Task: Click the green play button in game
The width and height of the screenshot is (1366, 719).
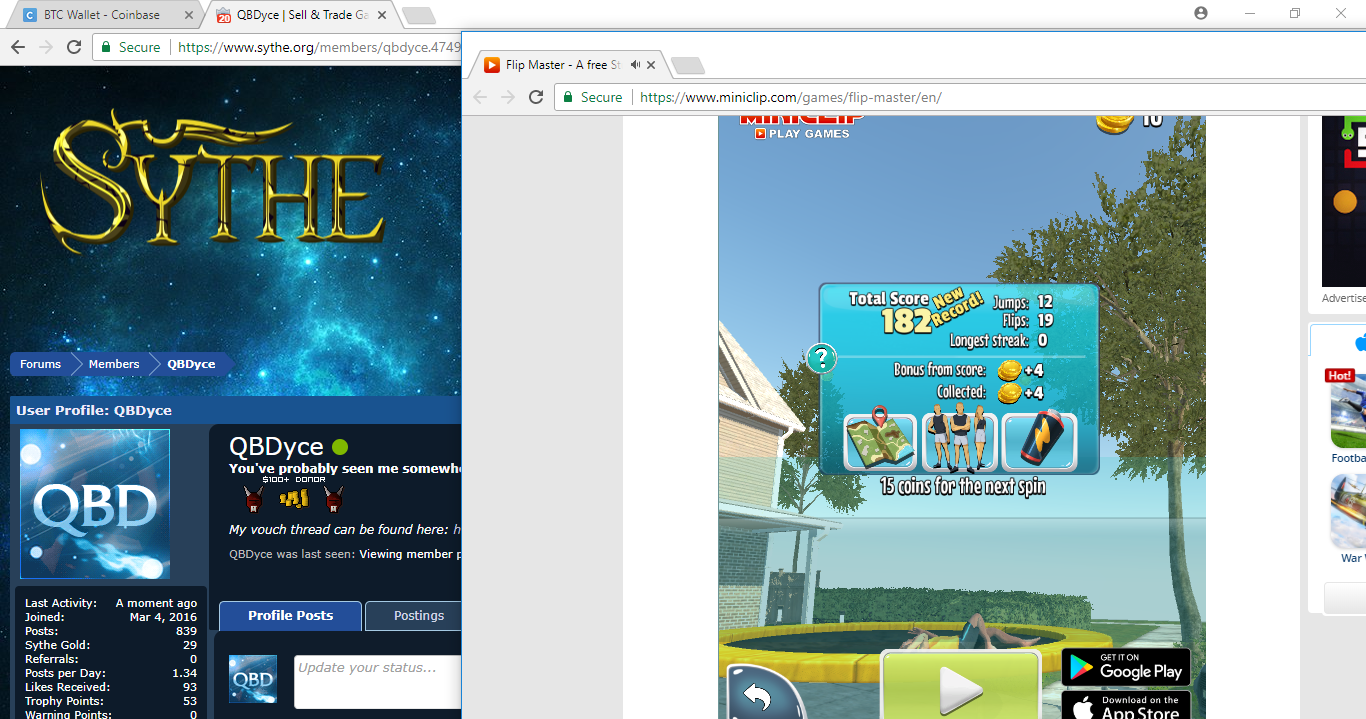Action: pos(960,686)
